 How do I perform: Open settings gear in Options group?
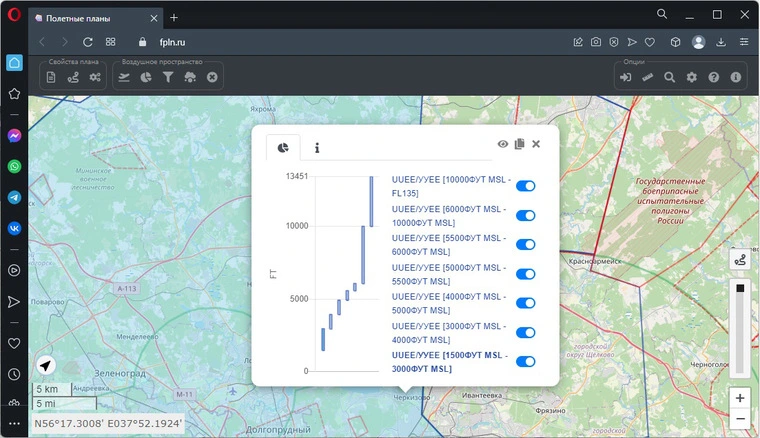click(x=691, y=77)
